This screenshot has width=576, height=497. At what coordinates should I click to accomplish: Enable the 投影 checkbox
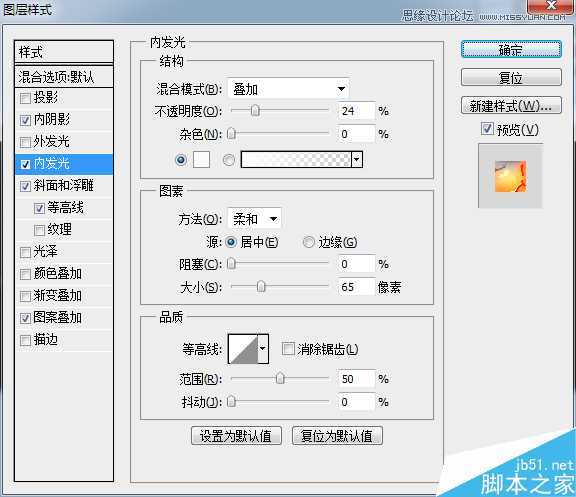point(25,98)
